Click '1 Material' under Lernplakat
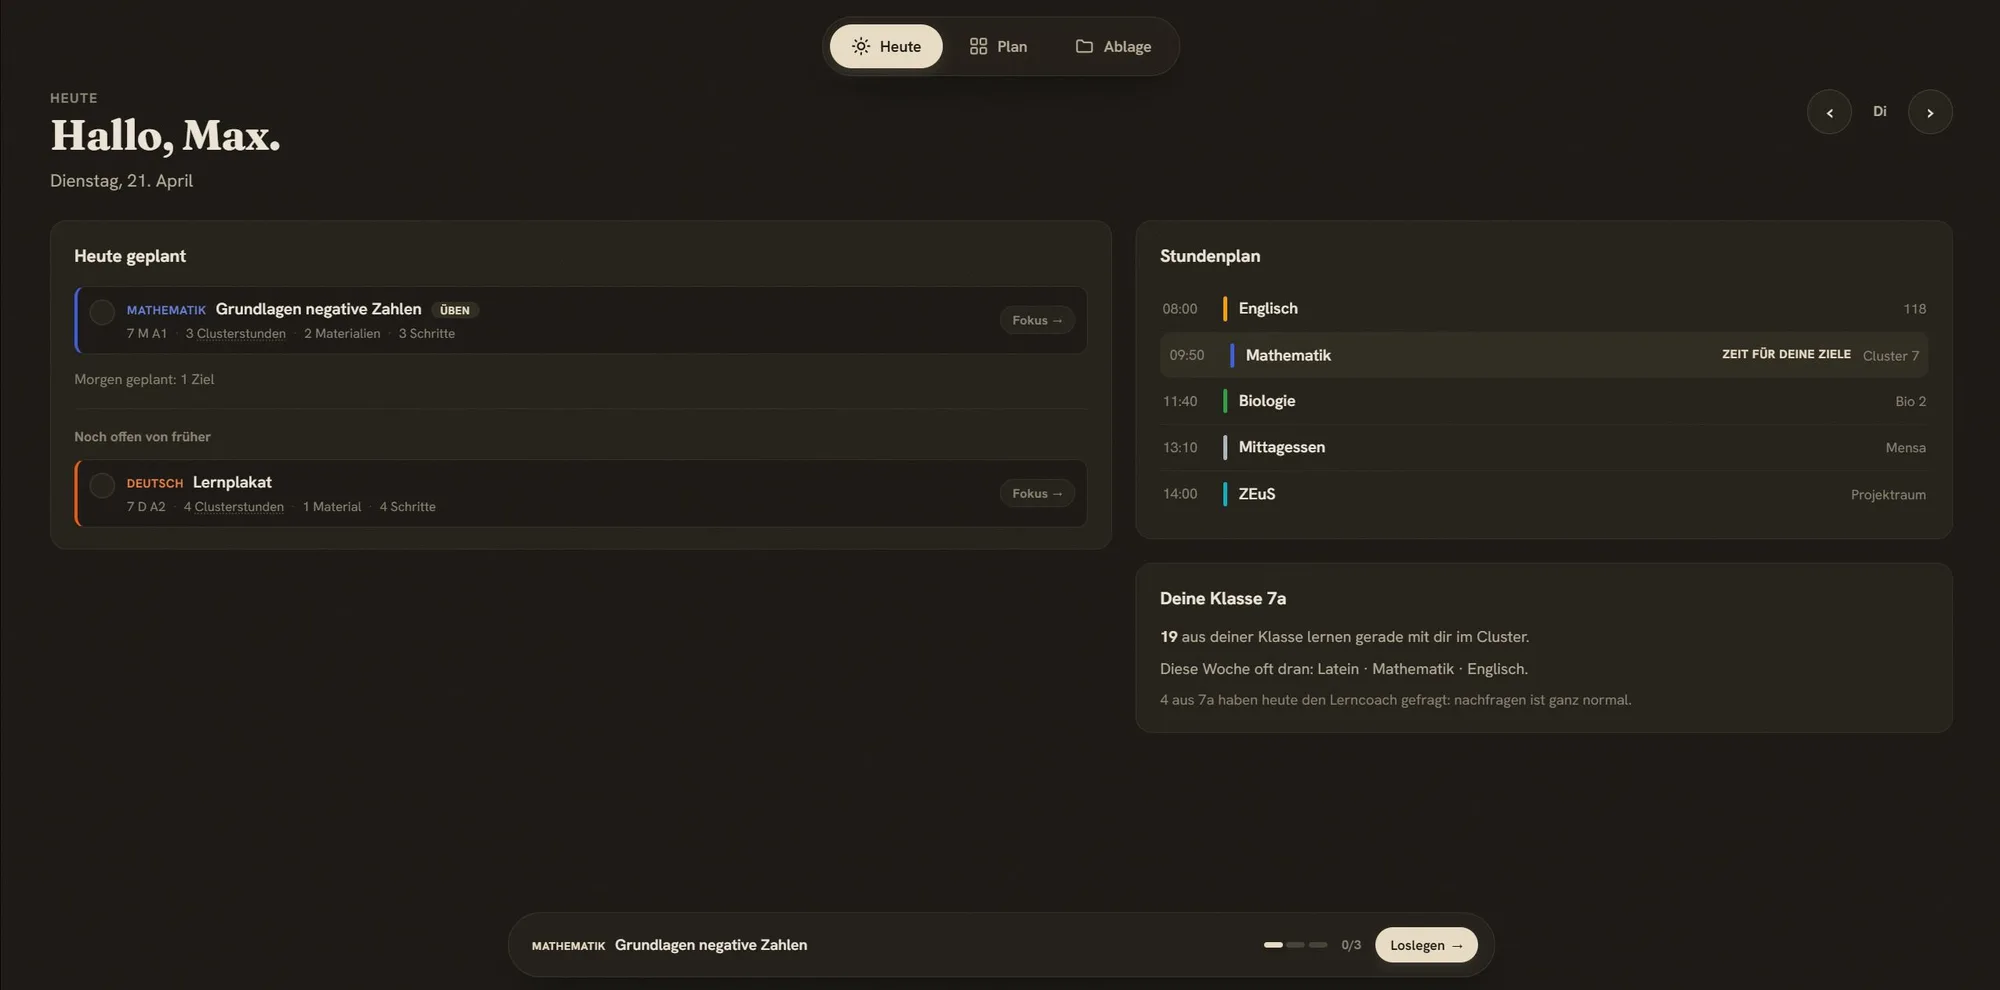Screen dimensions: 2000x990 point(332,507)
